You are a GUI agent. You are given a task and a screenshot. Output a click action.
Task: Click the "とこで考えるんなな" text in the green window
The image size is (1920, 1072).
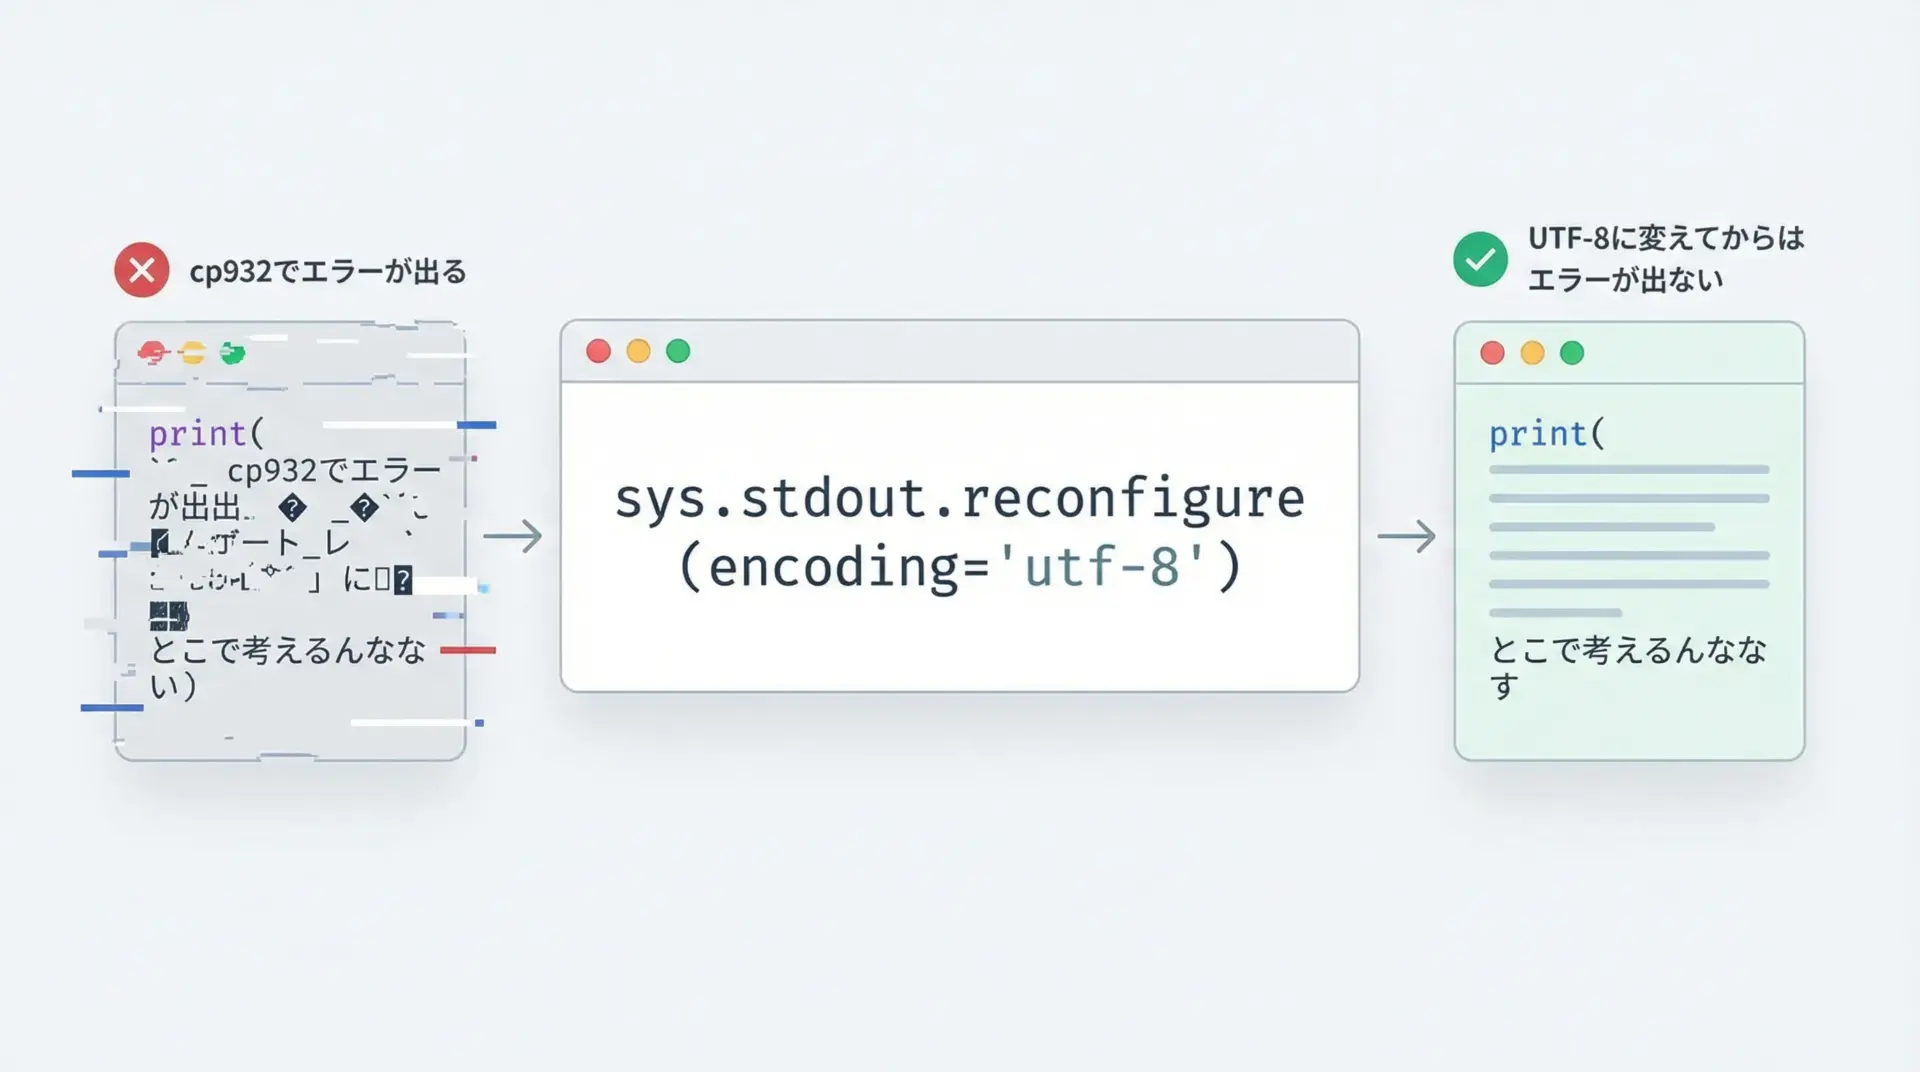(x=1628, y=651)
